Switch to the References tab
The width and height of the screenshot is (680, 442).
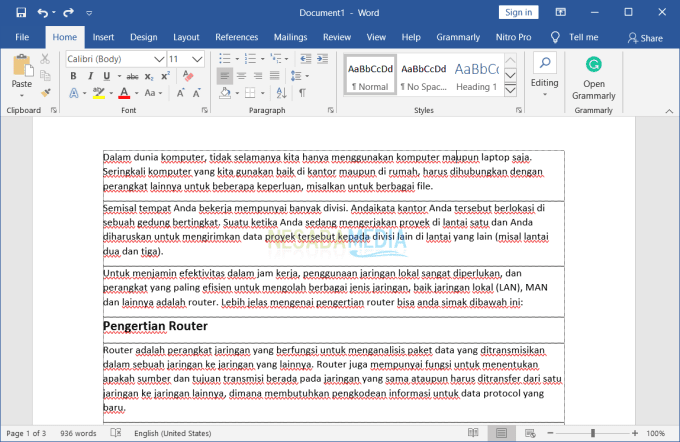(236, 37)
